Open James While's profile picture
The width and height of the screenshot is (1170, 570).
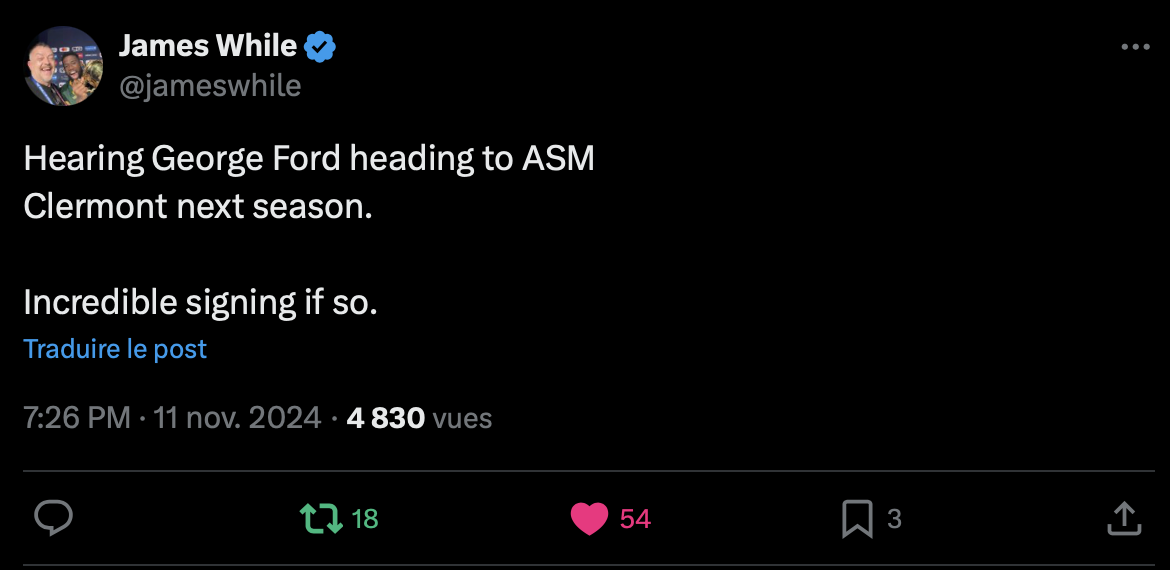tap(63, 66)
